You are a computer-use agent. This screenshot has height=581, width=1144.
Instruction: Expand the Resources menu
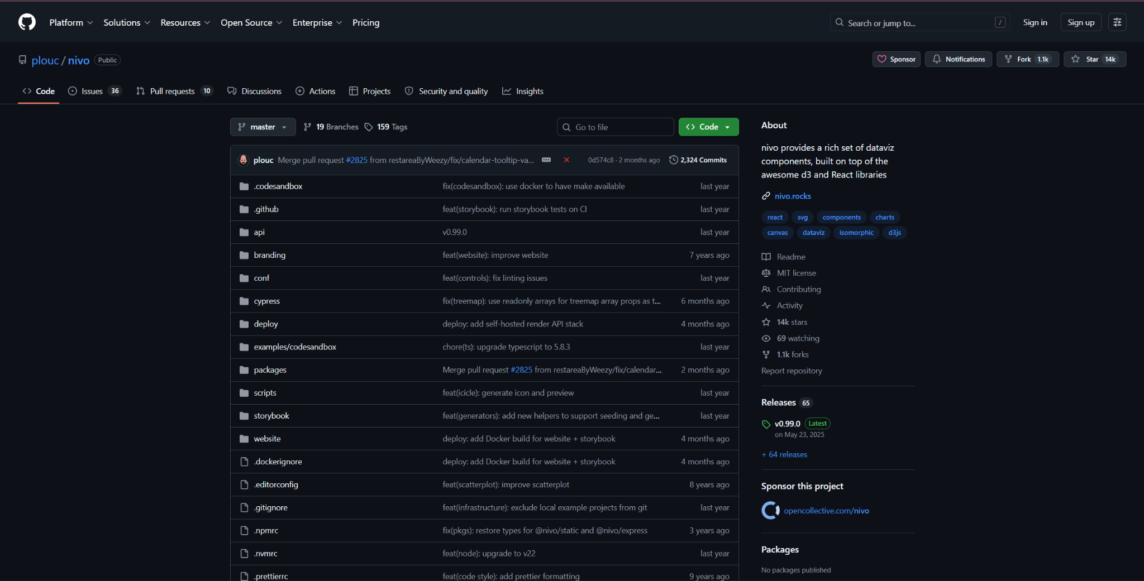pos(185,23)
